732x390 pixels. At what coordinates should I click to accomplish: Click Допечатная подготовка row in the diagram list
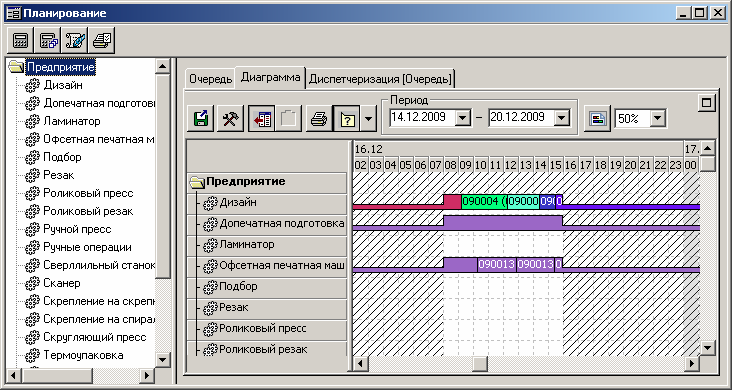coord(267,224)
